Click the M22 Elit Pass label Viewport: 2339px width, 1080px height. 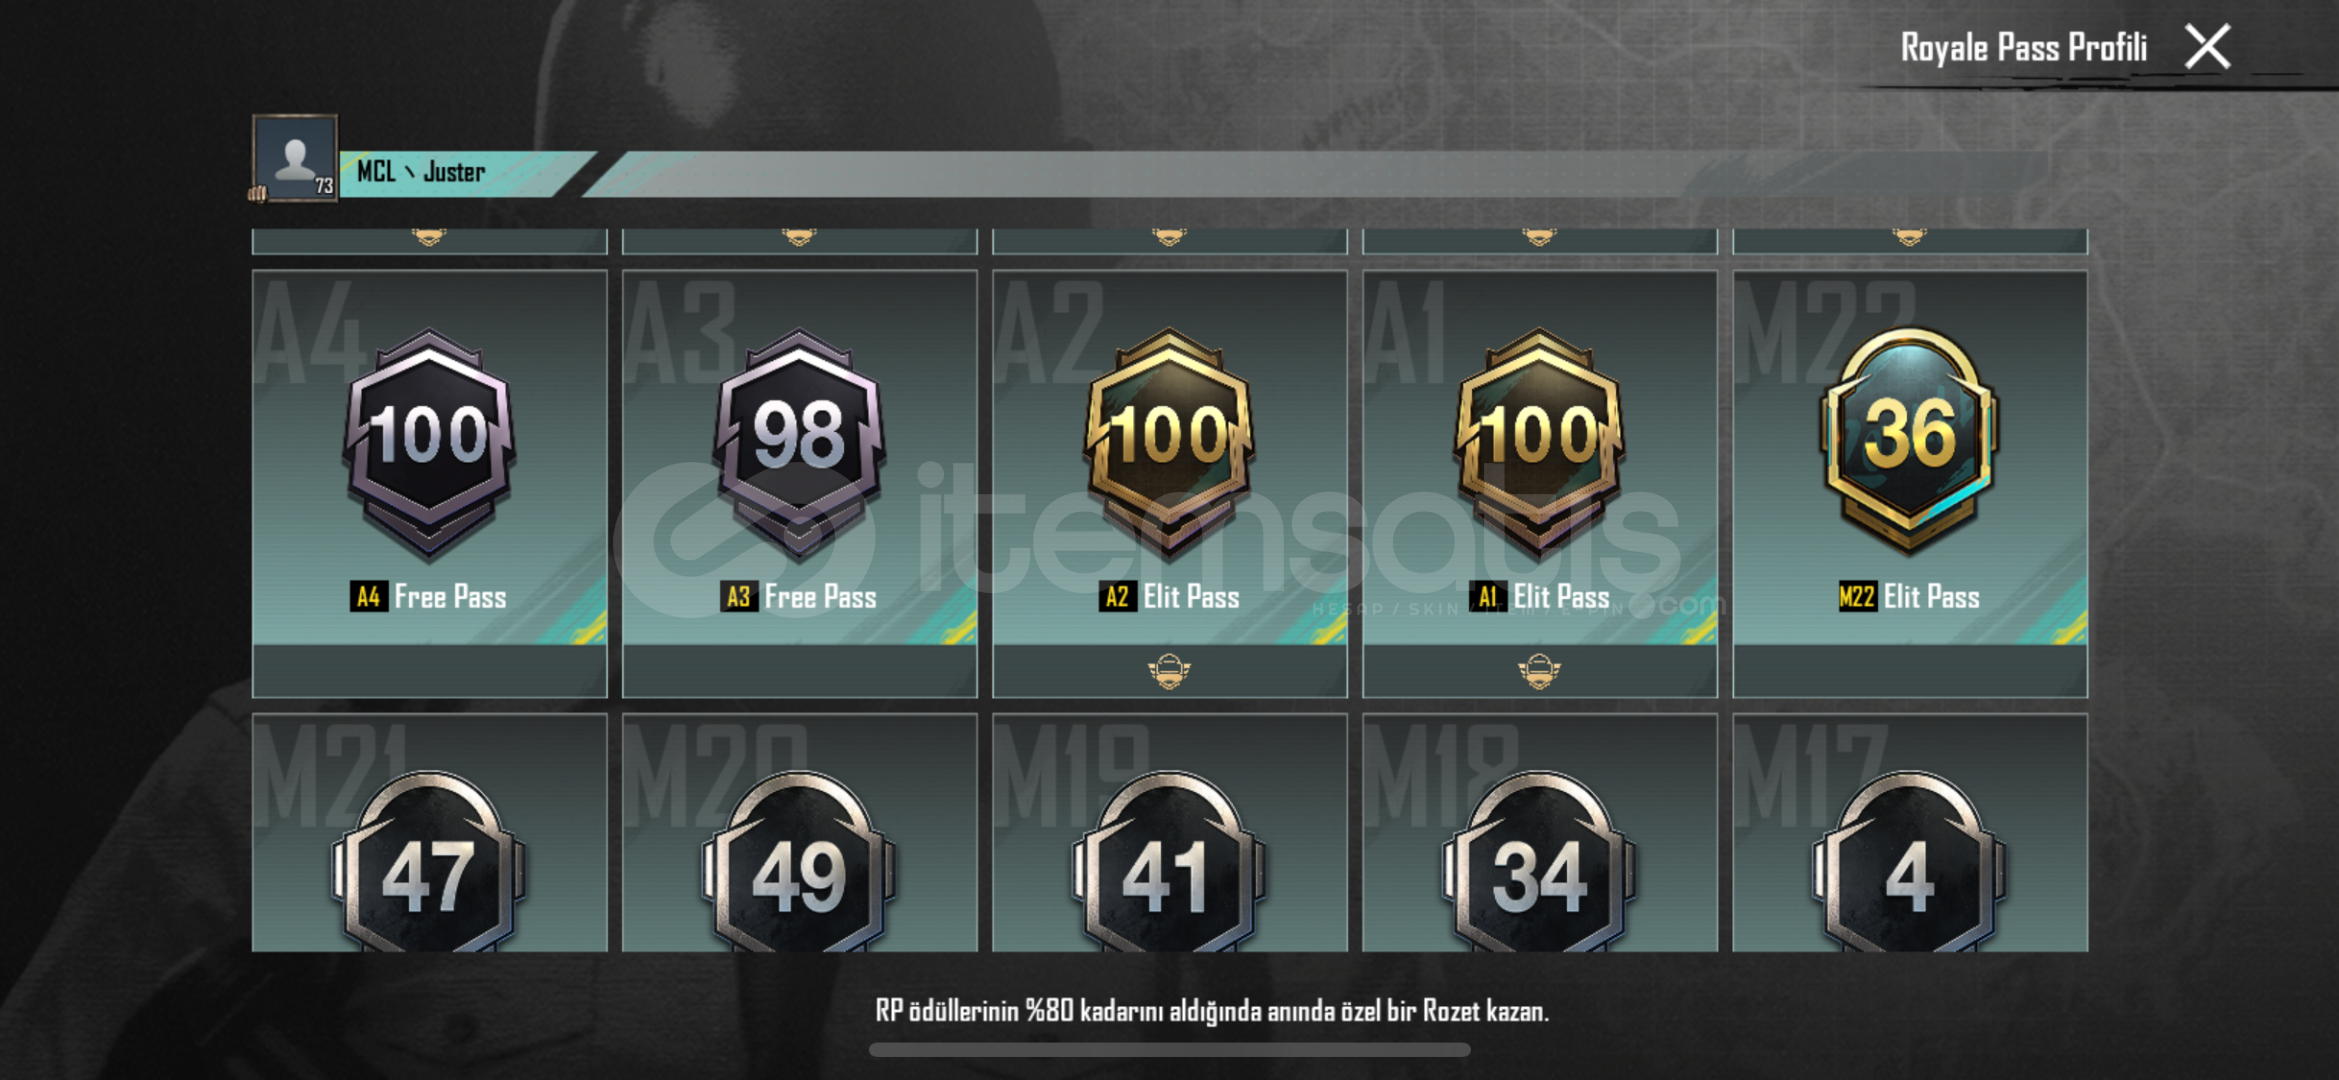pyautogui.click(x=1909, y=597)
